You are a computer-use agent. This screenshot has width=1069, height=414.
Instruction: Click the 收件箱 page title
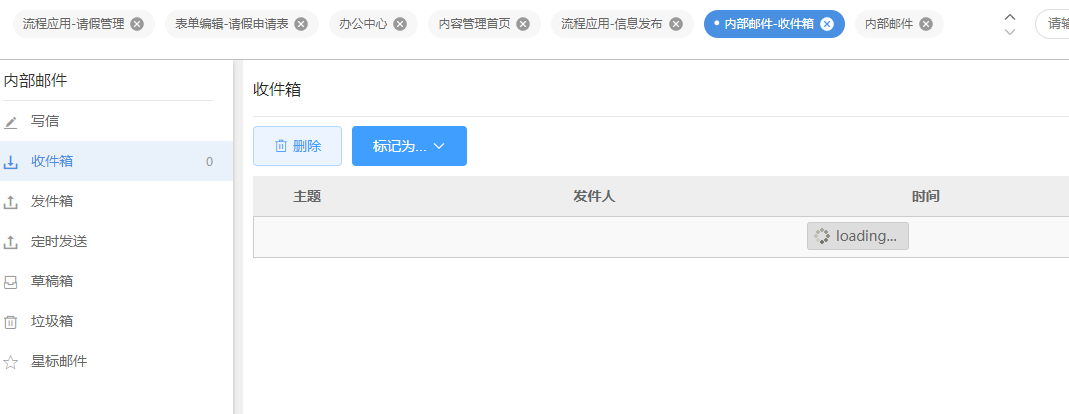coord(277,89)
